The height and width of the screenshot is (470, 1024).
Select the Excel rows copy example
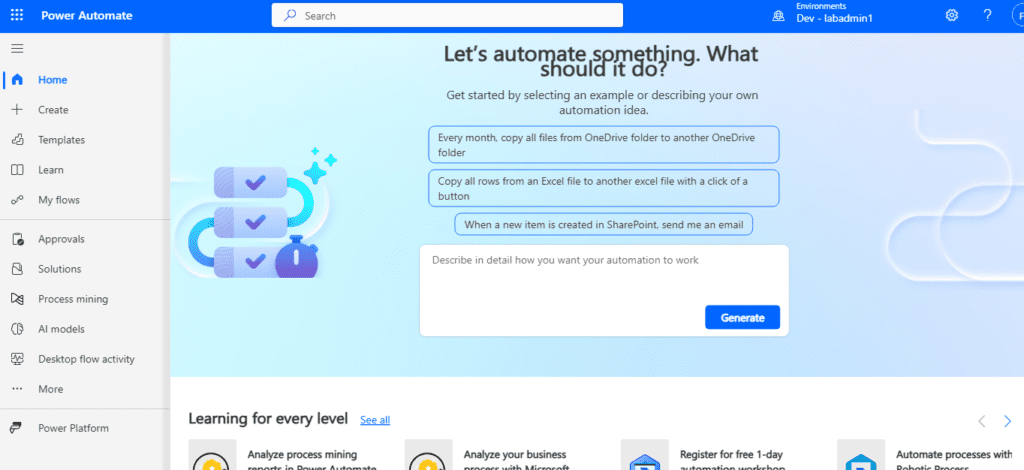[x=604, y=188]
